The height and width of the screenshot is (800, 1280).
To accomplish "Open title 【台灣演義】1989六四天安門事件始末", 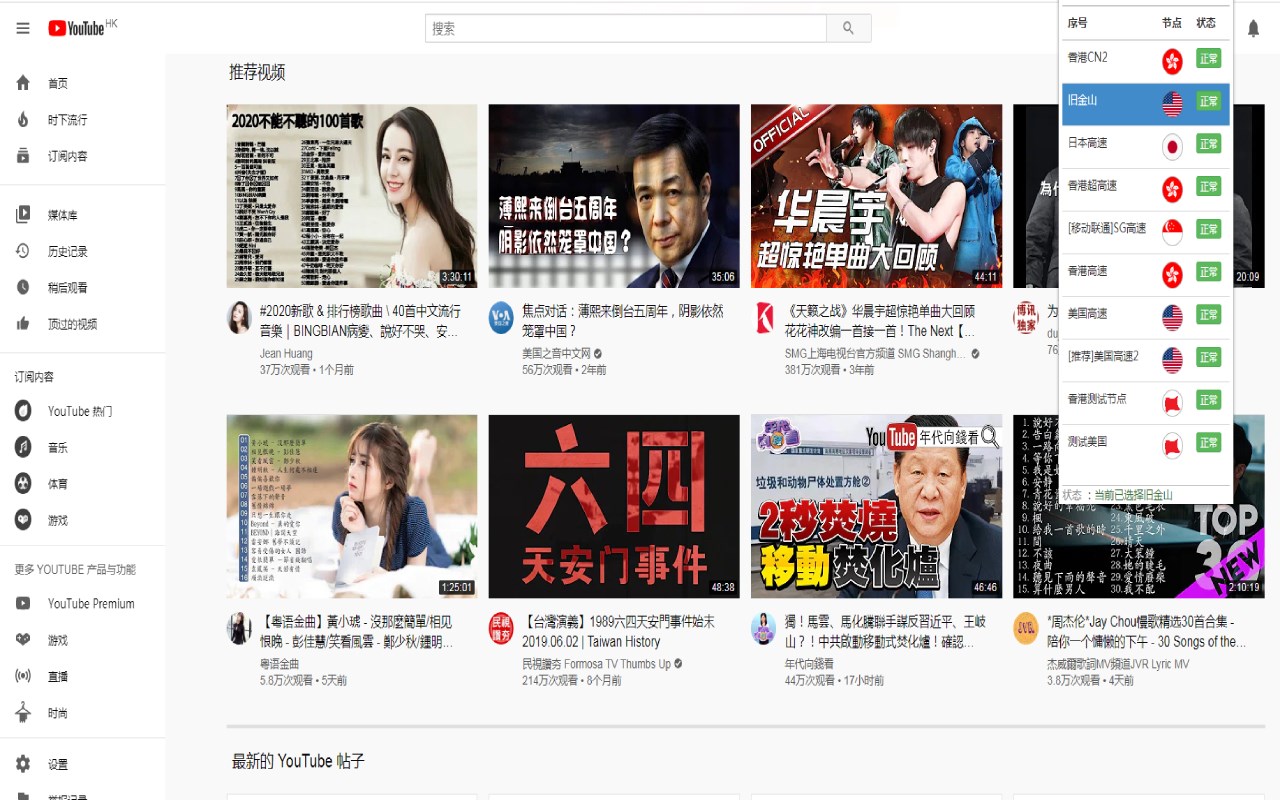I will 618,631.
